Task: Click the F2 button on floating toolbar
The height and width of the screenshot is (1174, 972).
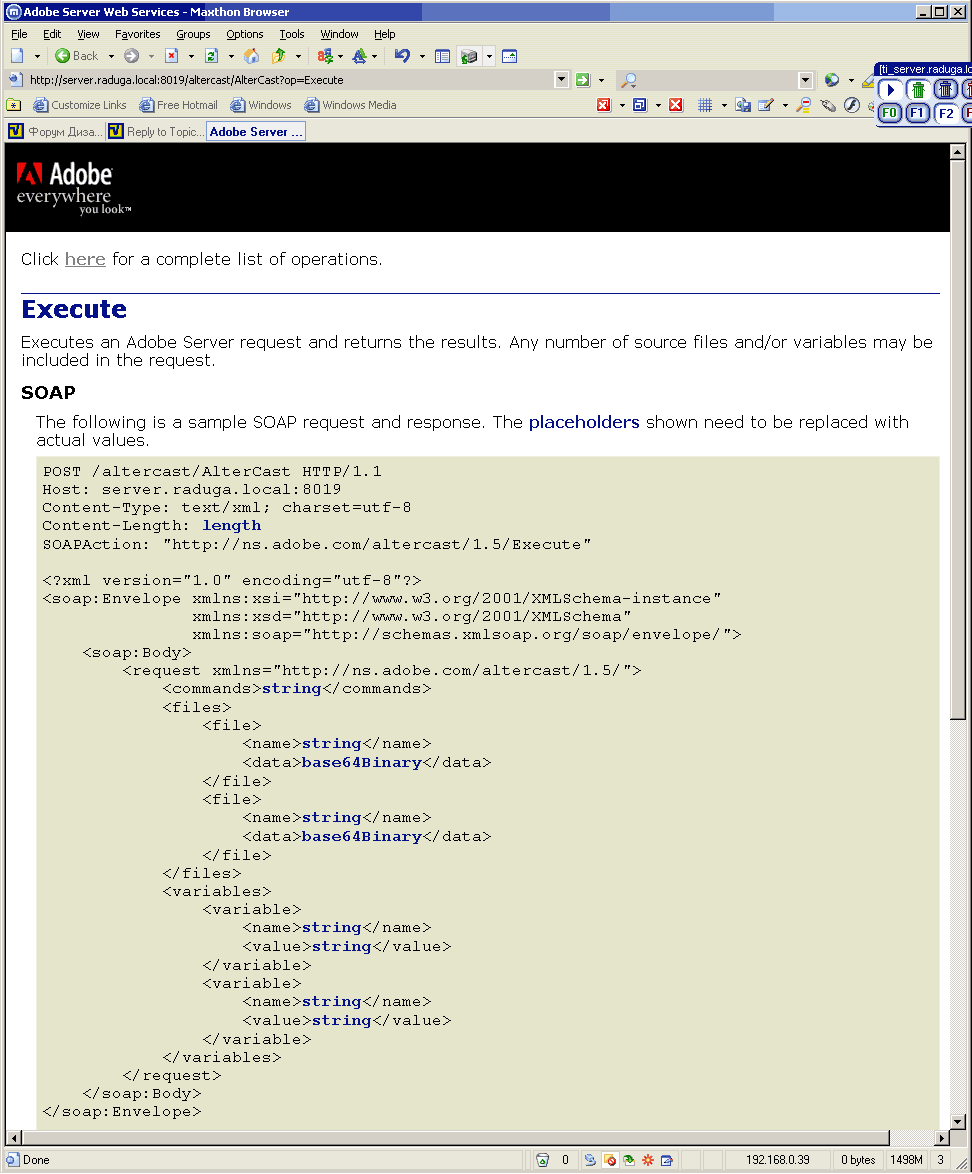Action: [x=947, y=113]
